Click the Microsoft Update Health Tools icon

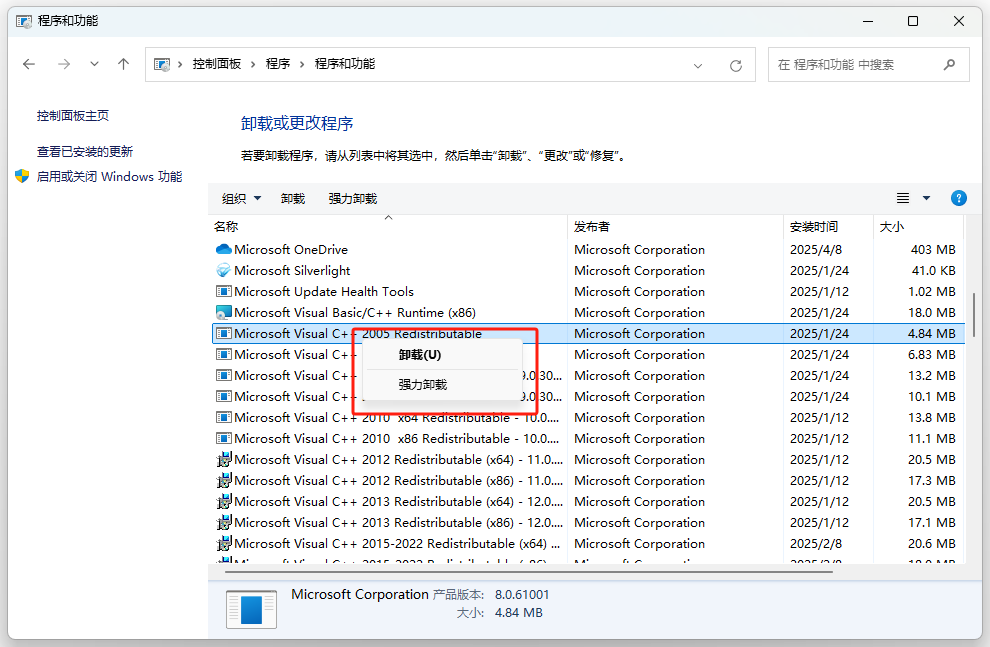pos(224,292)
